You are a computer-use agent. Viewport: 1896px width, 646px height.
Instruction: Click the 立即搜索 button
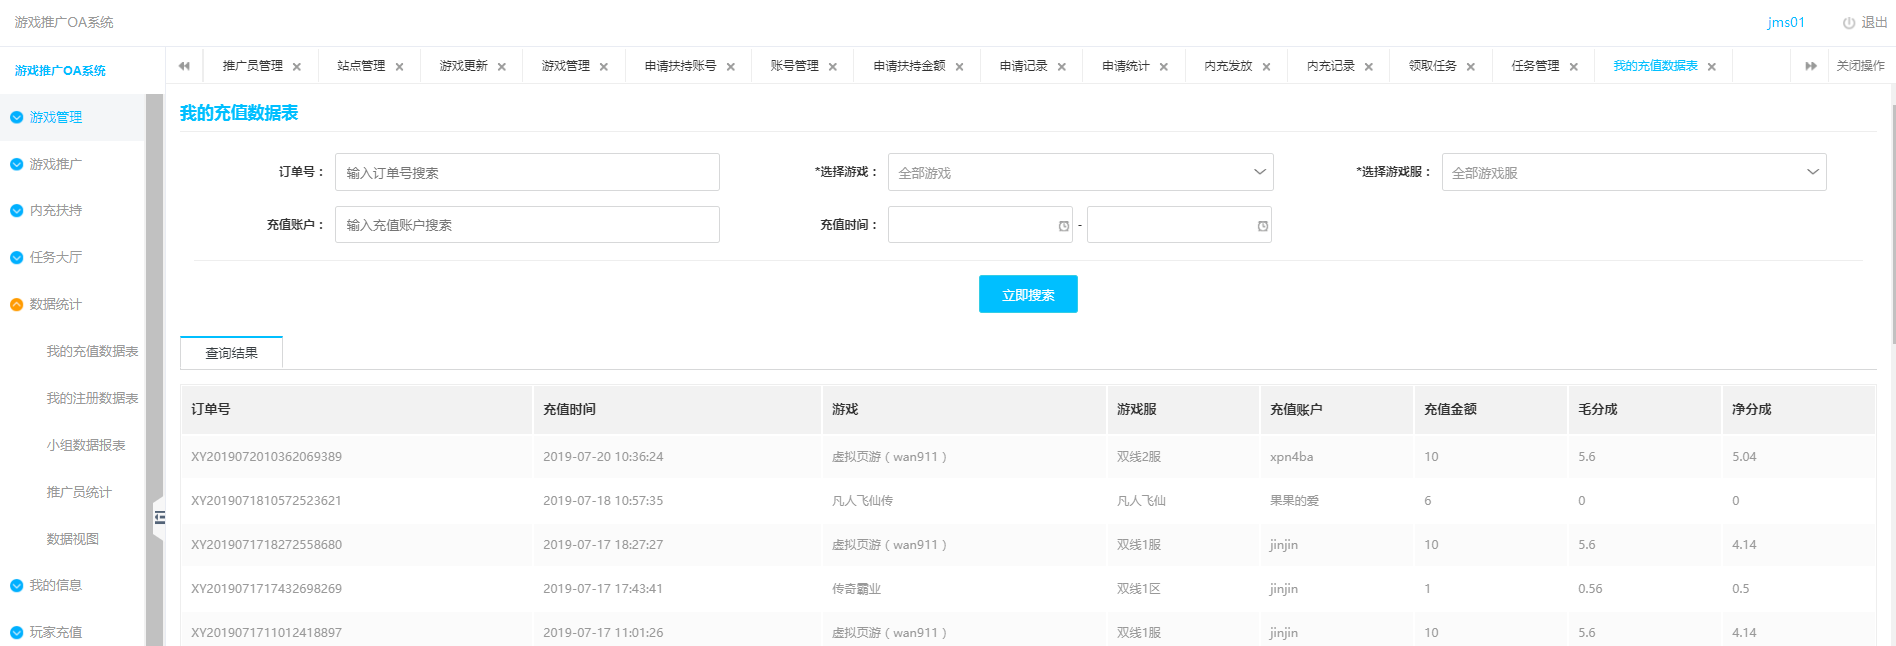1027,295
